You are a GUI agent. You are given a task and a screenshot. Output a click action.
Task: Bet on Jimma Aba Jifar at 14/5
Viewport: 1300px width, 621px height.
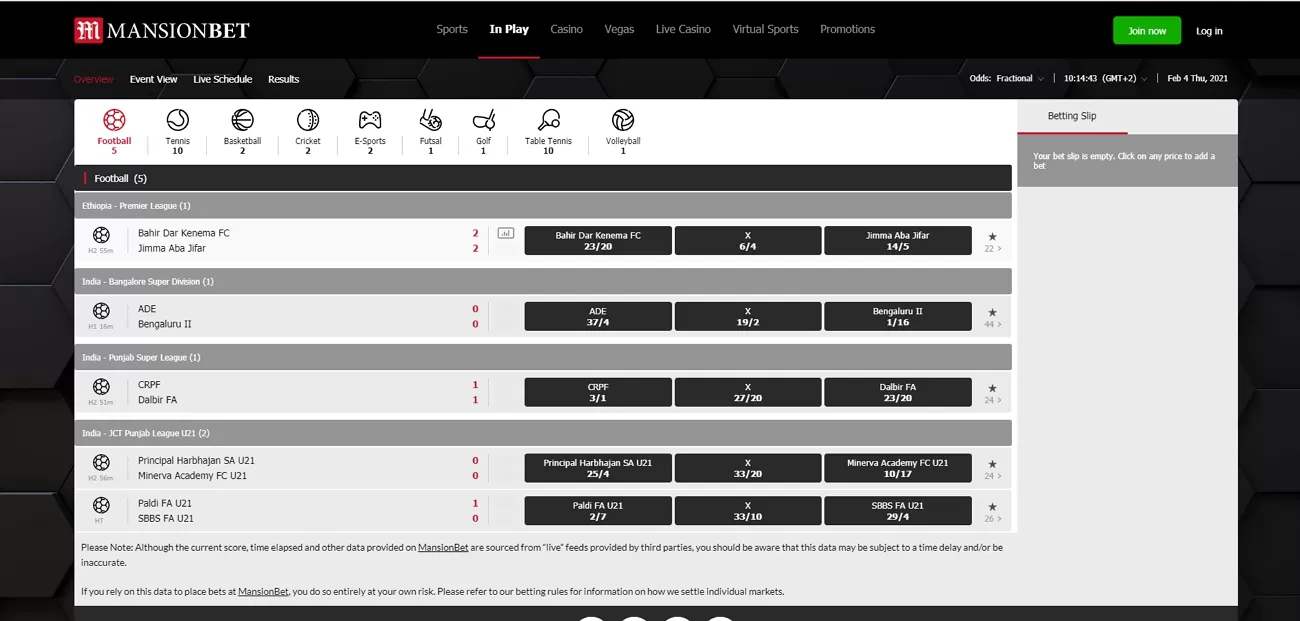898,240
